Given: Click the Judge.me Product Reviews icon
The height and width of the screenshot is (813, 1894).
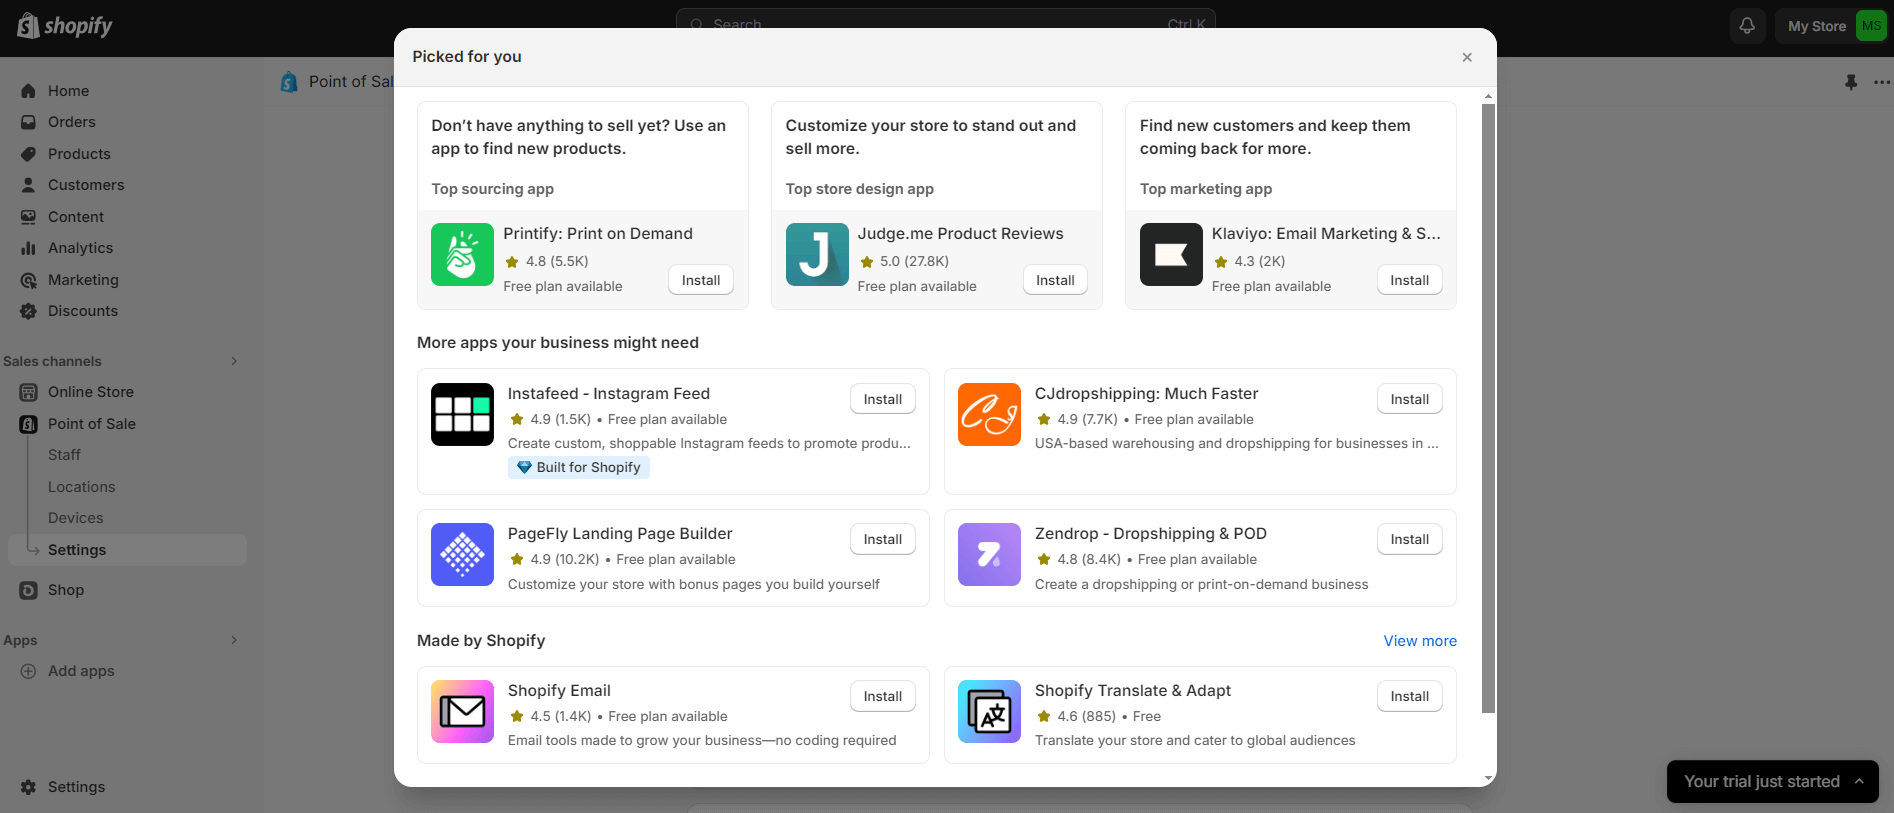Looking at the screenshot, I should [816, 254].
